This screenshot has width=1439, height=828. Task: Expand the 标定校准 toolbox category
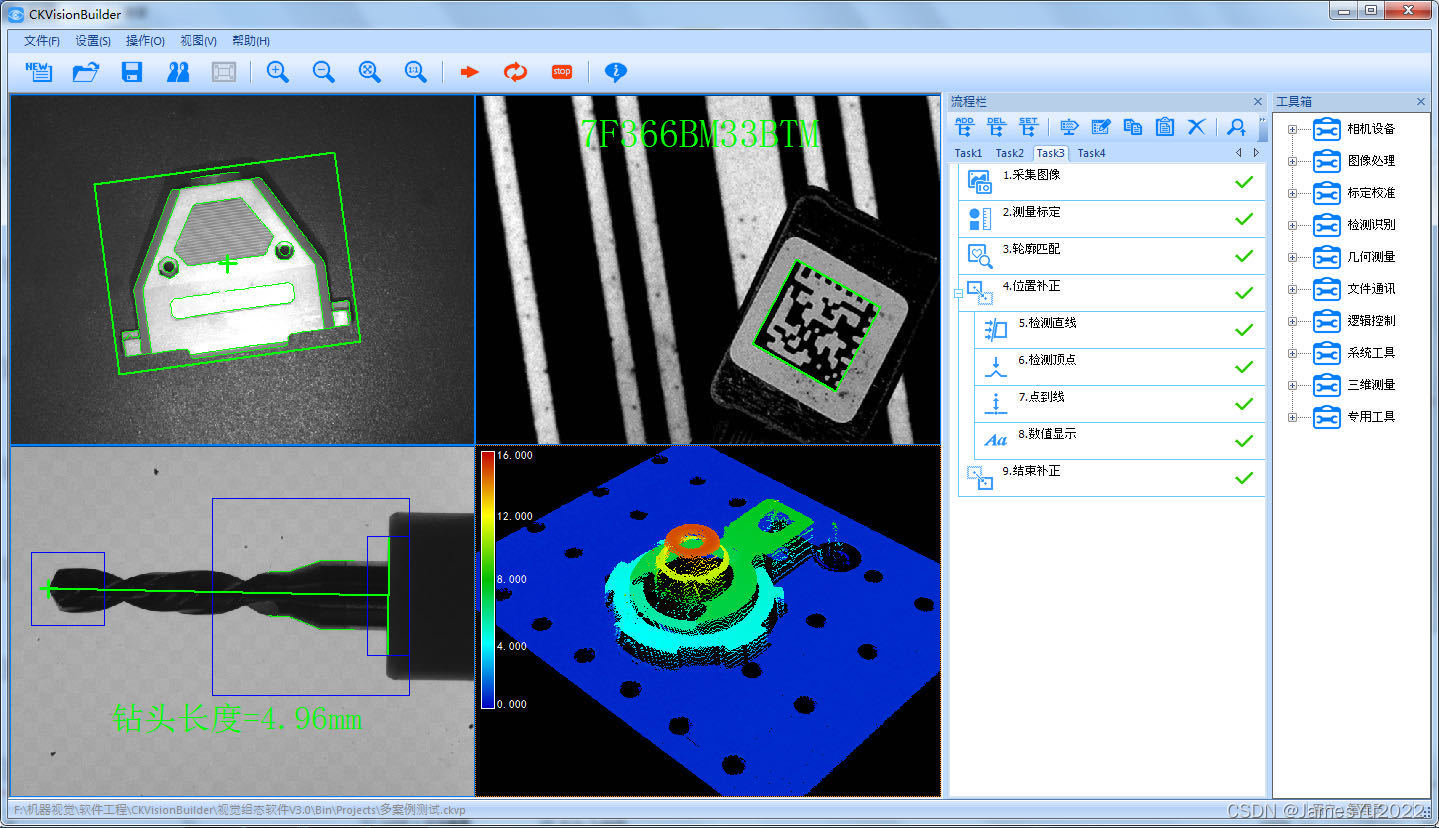[1292, 193]
